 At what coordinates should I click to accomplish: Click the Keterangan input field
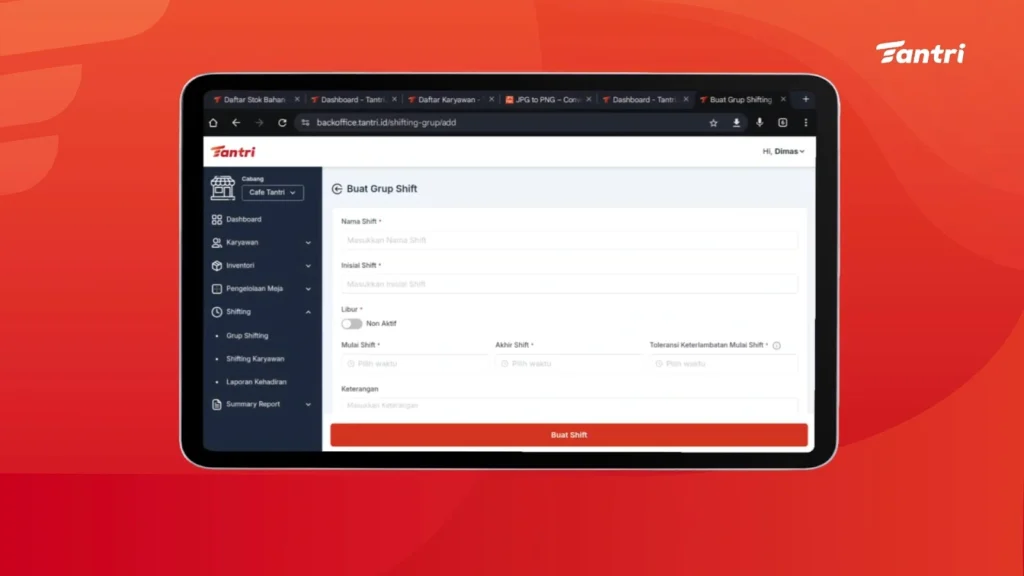coord(569,405)
